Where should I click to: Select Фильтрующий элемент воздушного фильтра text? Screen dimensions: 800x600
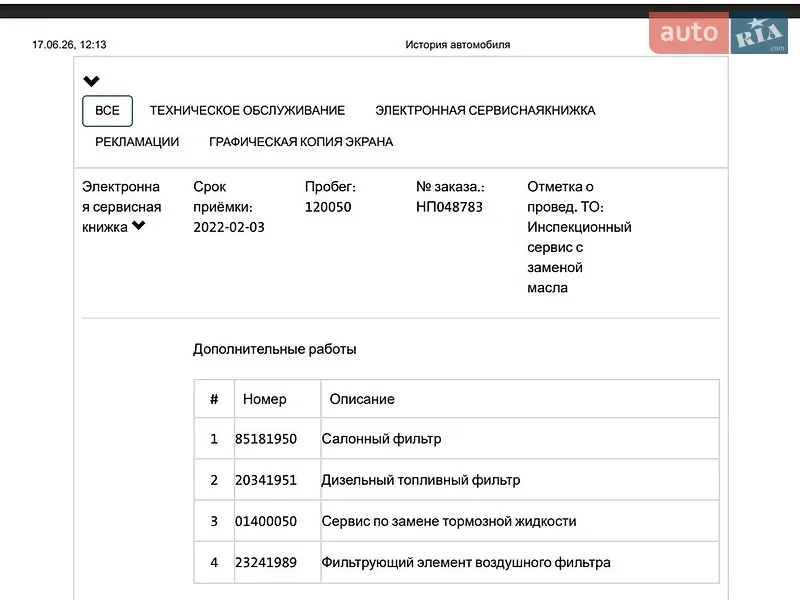coord(466,562)
